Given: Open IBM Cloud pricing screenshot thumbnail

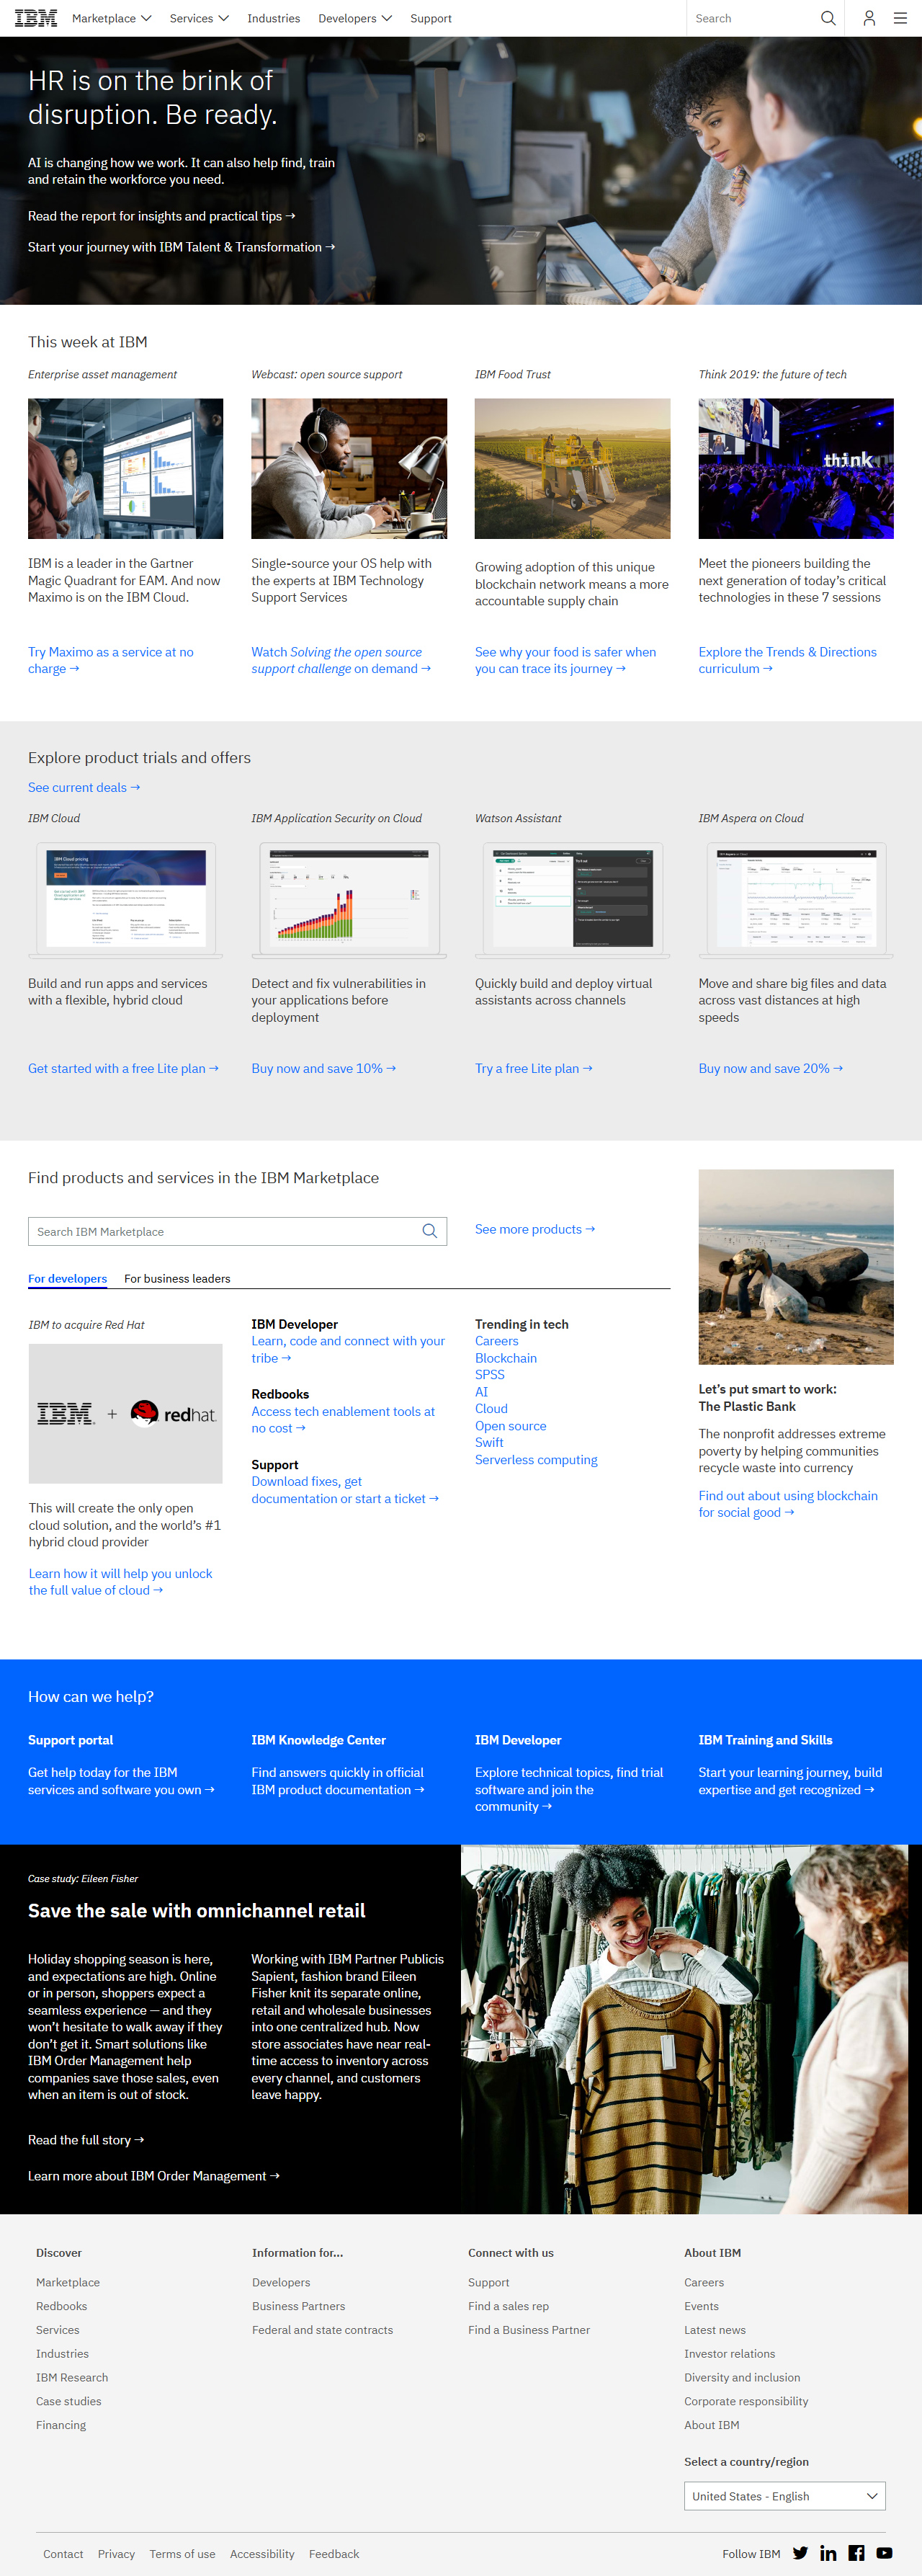Looking at the screenshot, I should (x=125, y=899).
